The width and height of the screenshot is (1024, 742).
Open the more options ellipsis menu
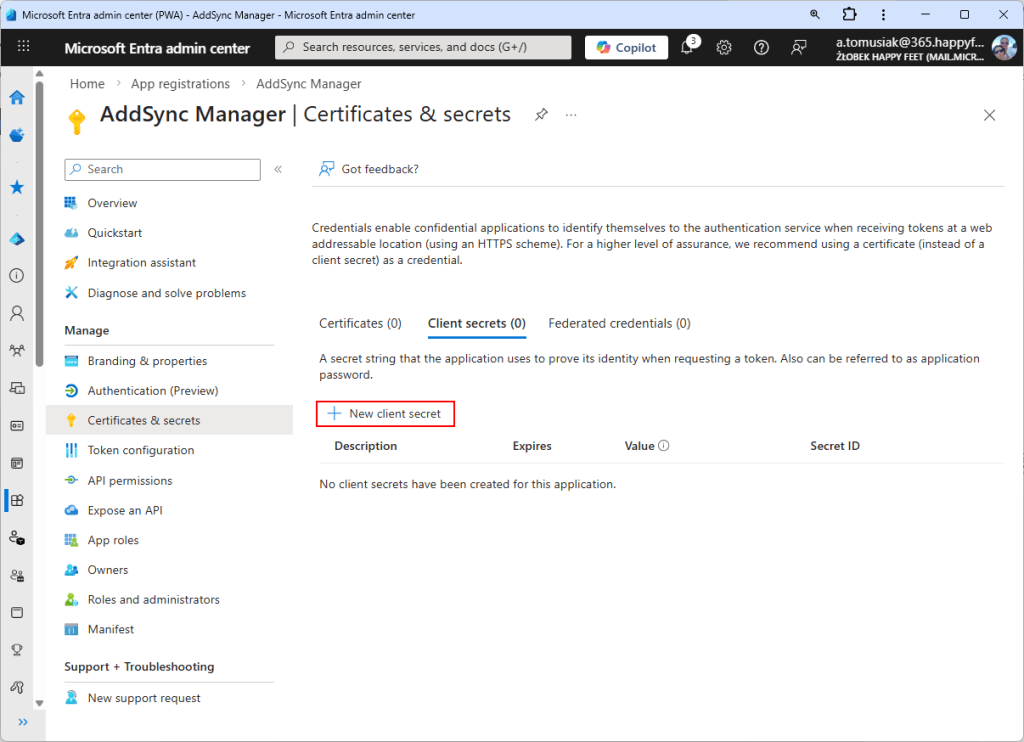point(571,115)
